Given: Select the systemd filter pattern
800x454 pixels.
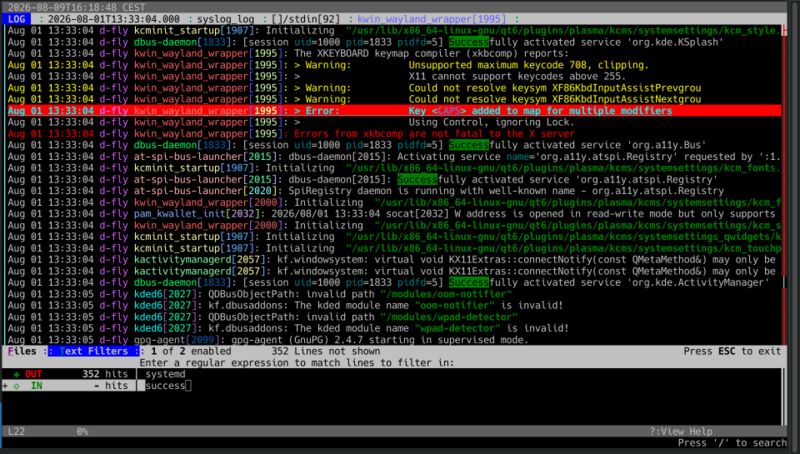Looking at the screenshot, I should pos(165,374).
